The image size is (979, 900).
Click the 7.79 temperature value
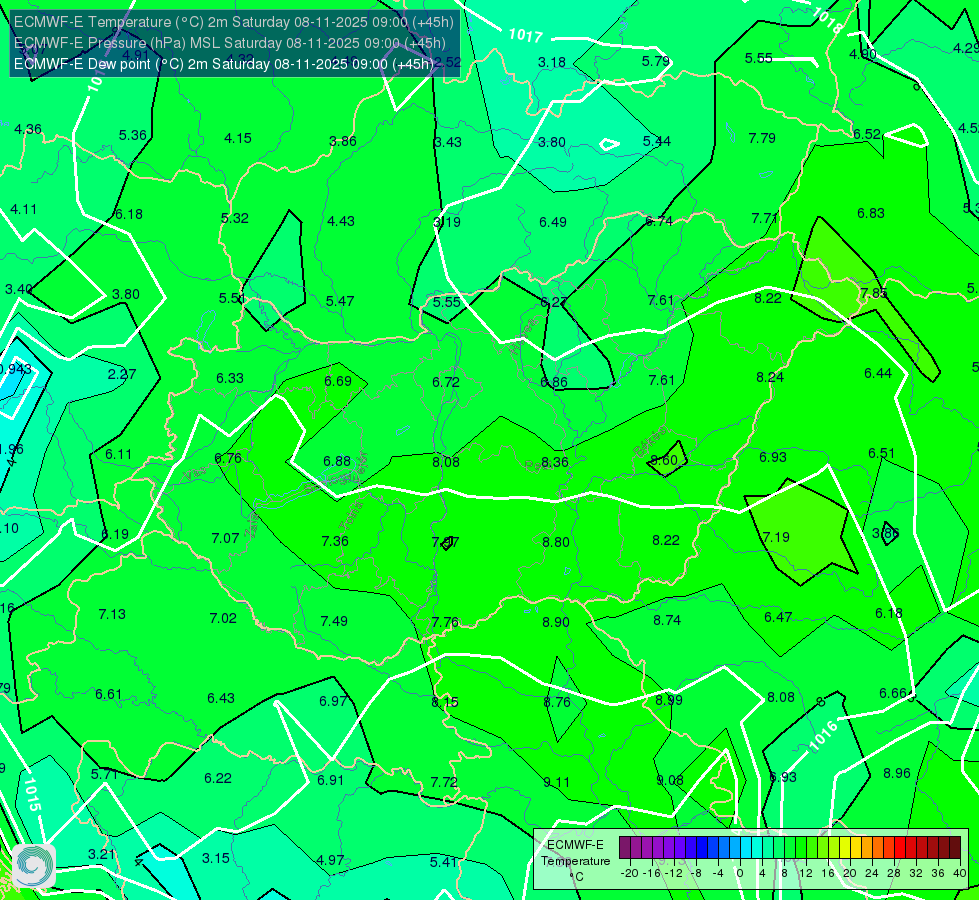tap(762, 138)
